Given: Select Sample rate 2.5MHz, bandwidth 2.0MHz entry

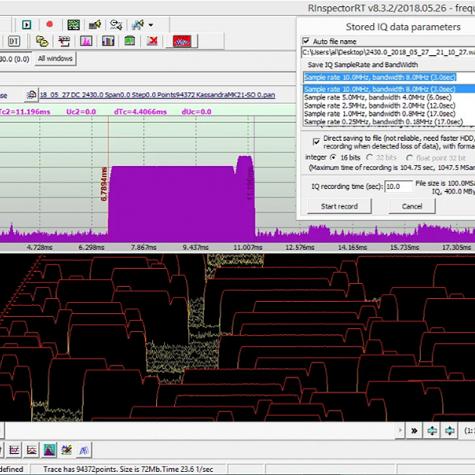Looking at the screenshot, I should coord(380,105).
